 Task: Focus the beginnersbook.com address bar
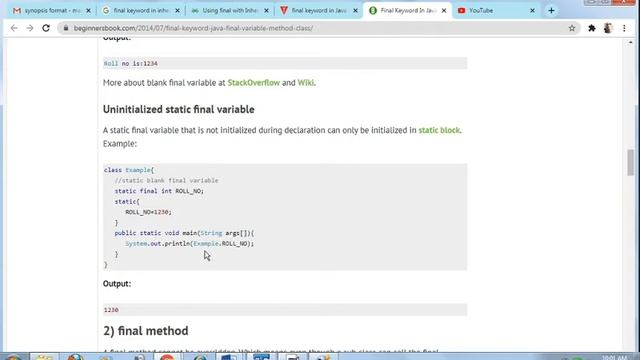(x=318, y=28)
